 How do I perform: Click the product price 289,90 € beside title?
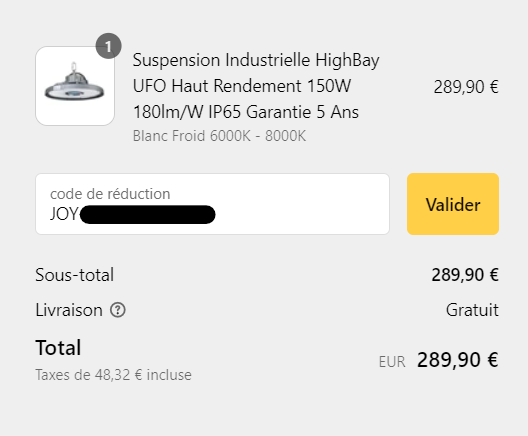[466, 87]
